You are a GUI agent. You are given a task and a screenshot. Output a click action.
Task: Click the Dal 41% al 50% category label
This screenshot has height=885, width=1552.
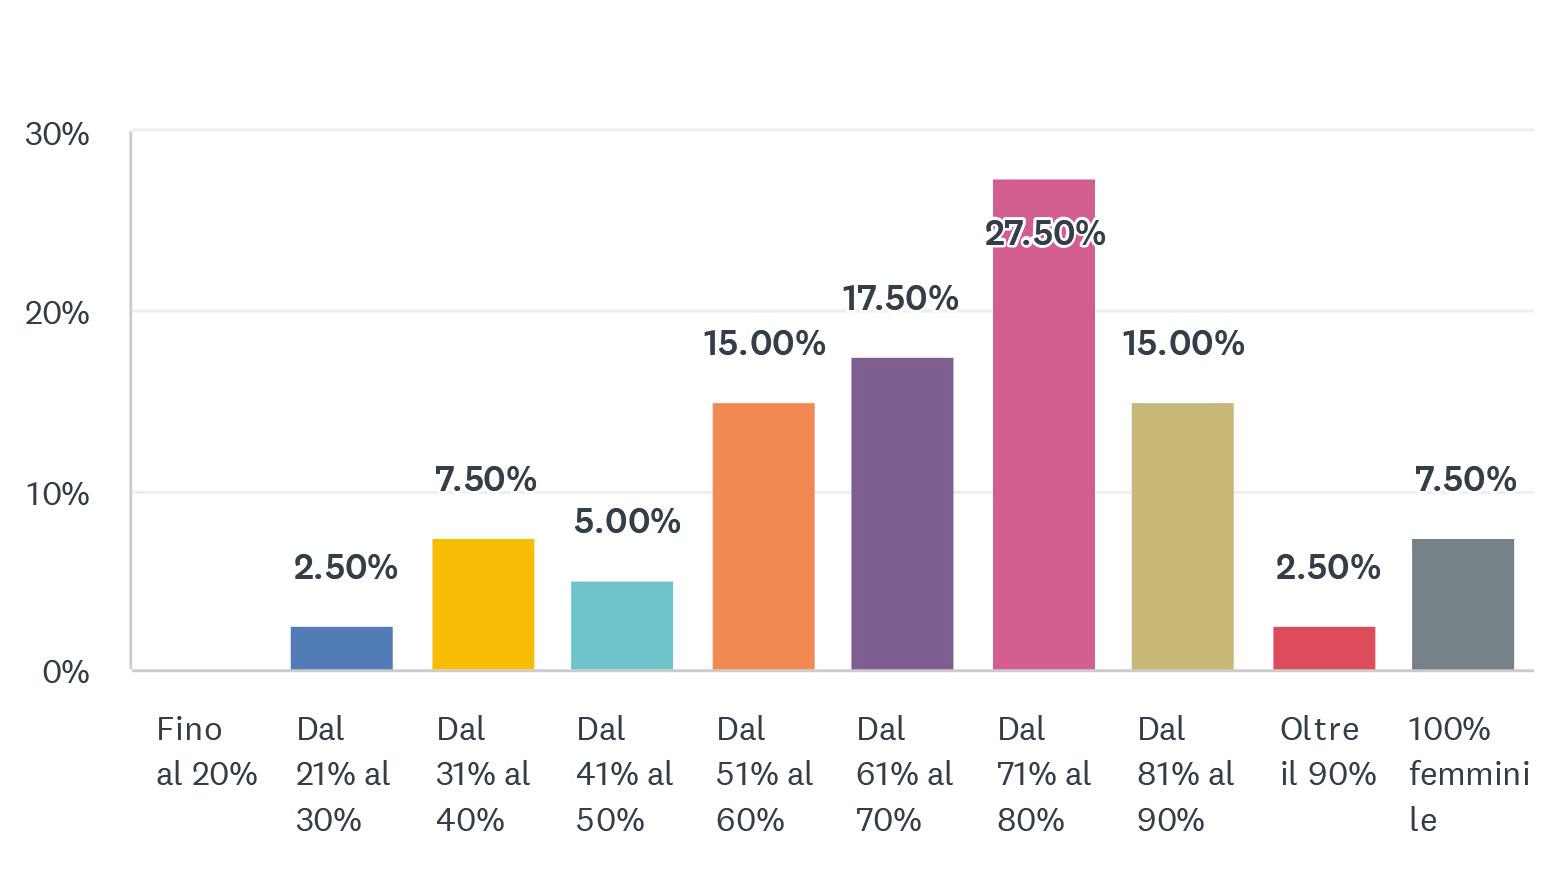[624, 774]
